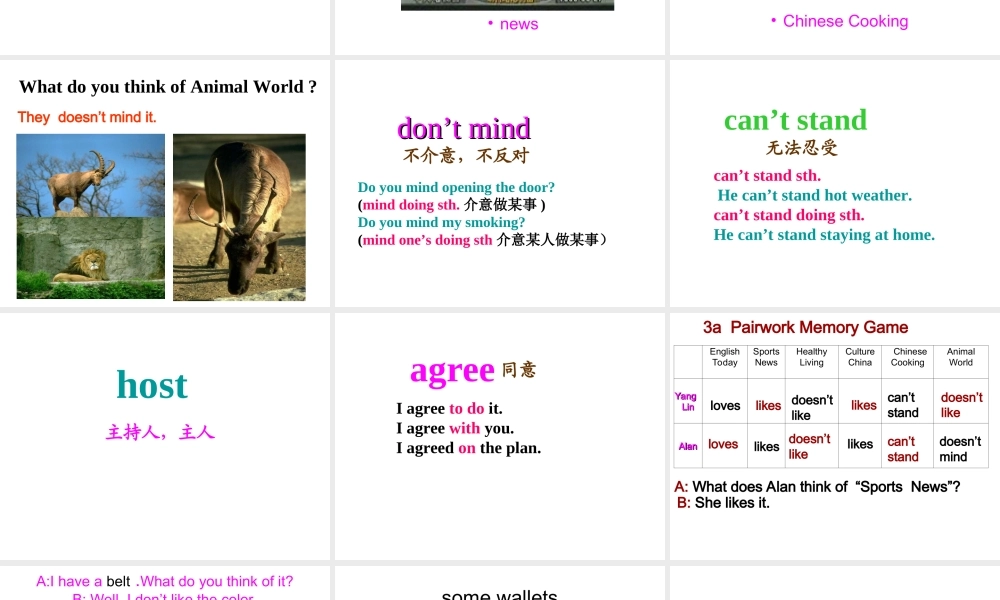Select the blue "host" title
The height and width of the screenshot is (600, 1000).
pyautogui.click(x=151, y=385)
